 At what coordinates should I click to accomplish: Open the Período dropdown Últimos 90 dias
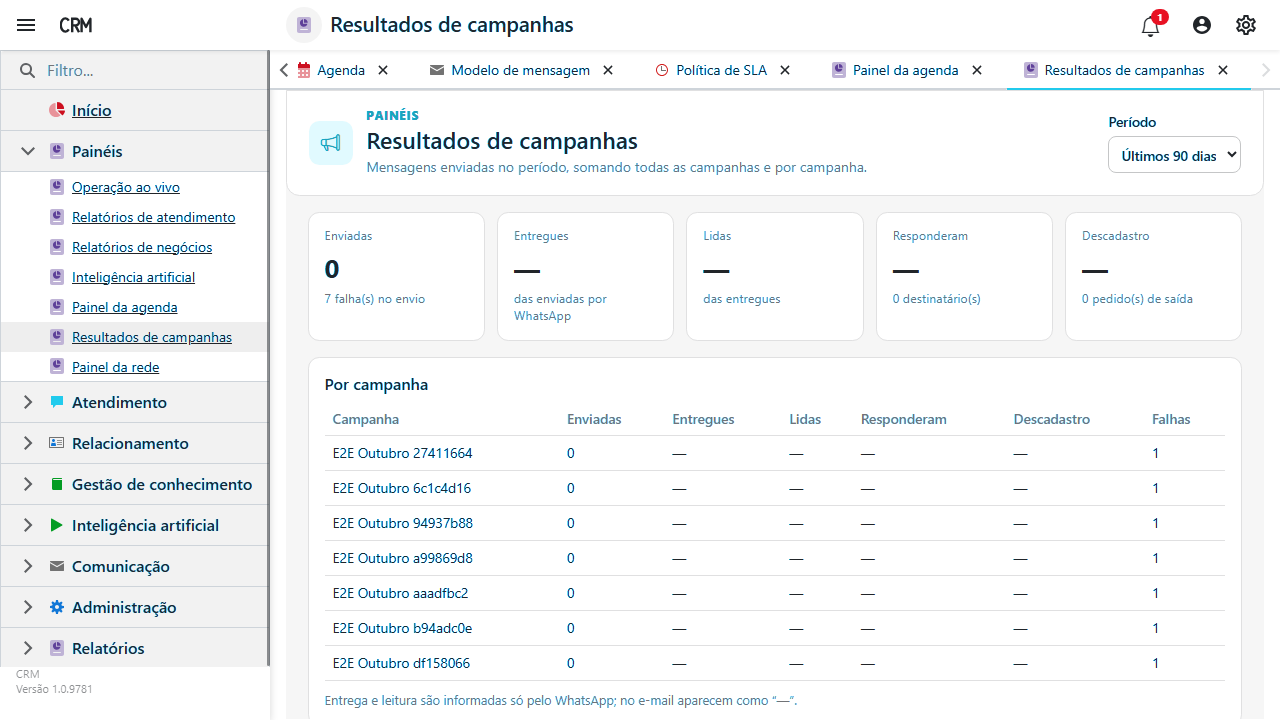pyautogui.click(x=1174, y=155)
